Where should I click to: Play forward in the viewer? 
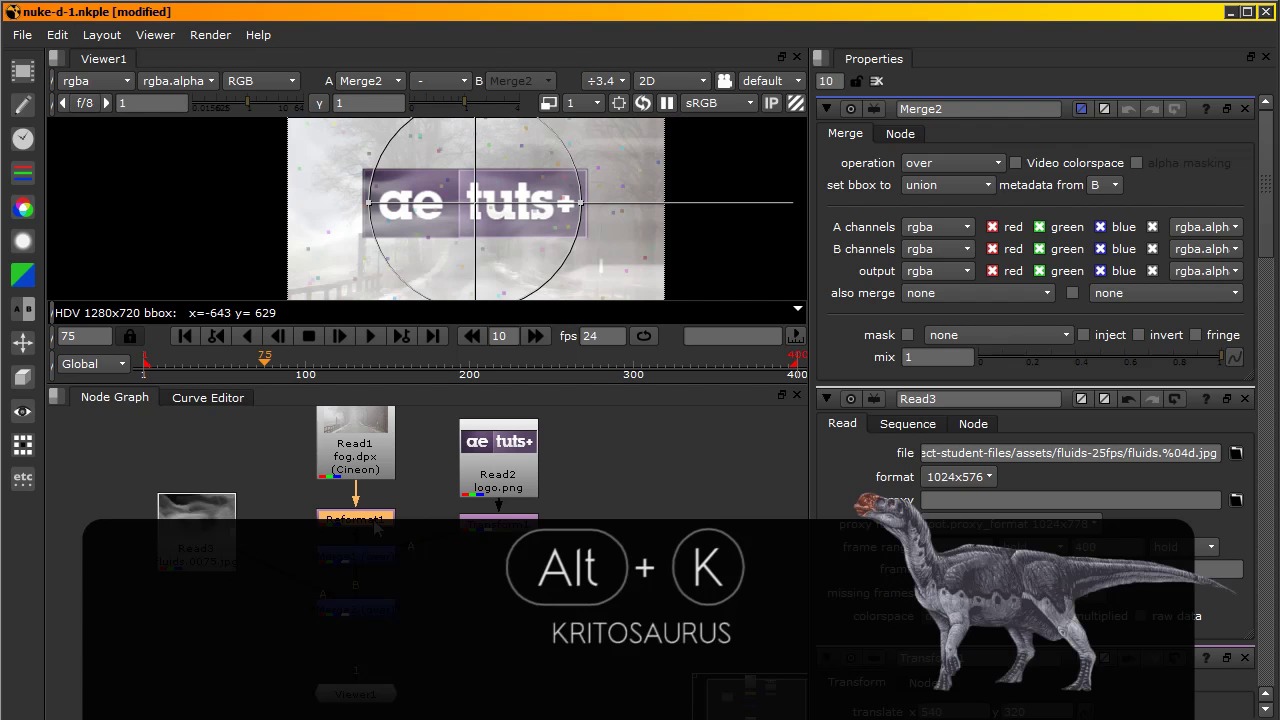tap(371, 337)
